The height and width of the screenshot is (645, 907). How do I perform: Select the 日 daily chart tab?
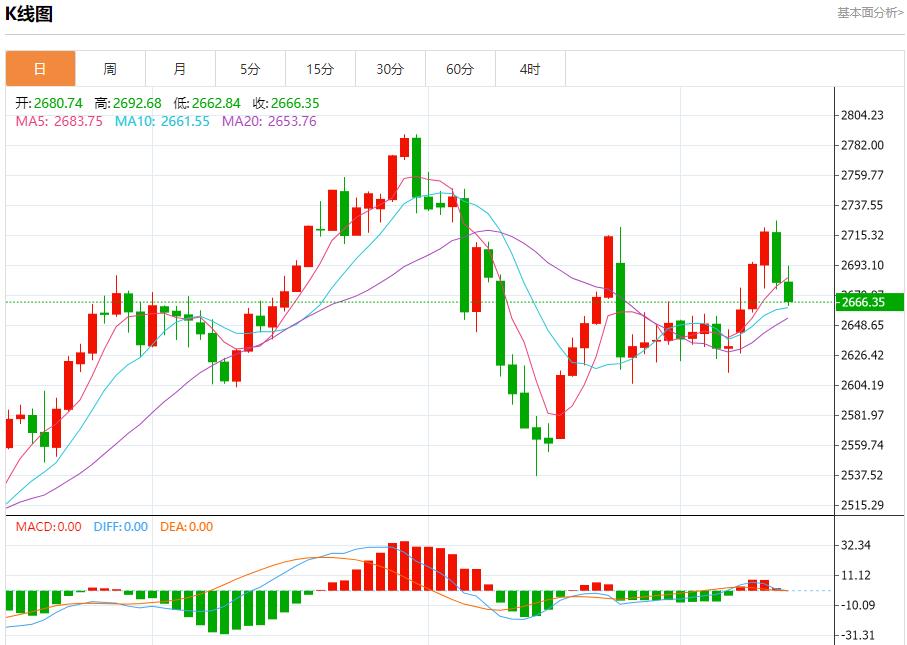point(40,69)
